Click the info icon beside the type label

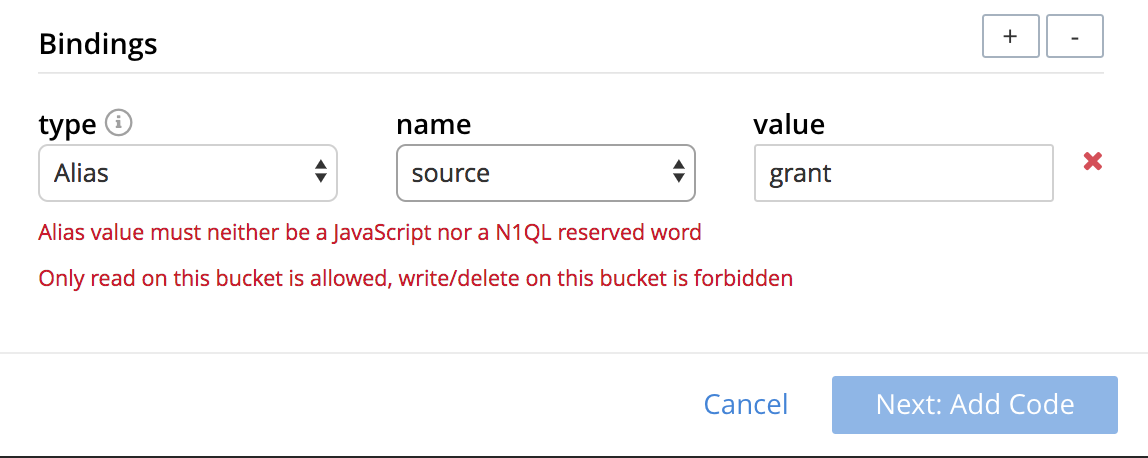tap(119, 123)
